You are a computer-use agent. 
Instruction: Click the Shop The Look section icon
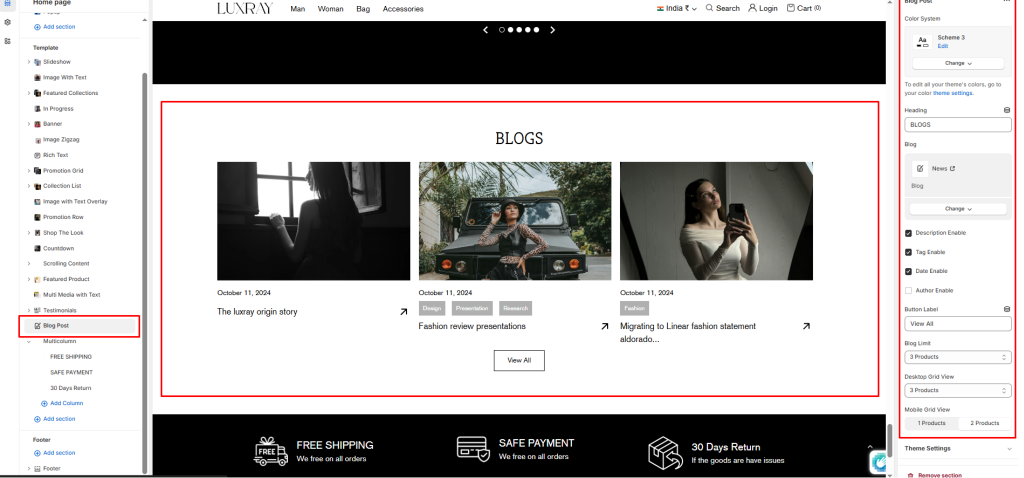pos(37,233)
